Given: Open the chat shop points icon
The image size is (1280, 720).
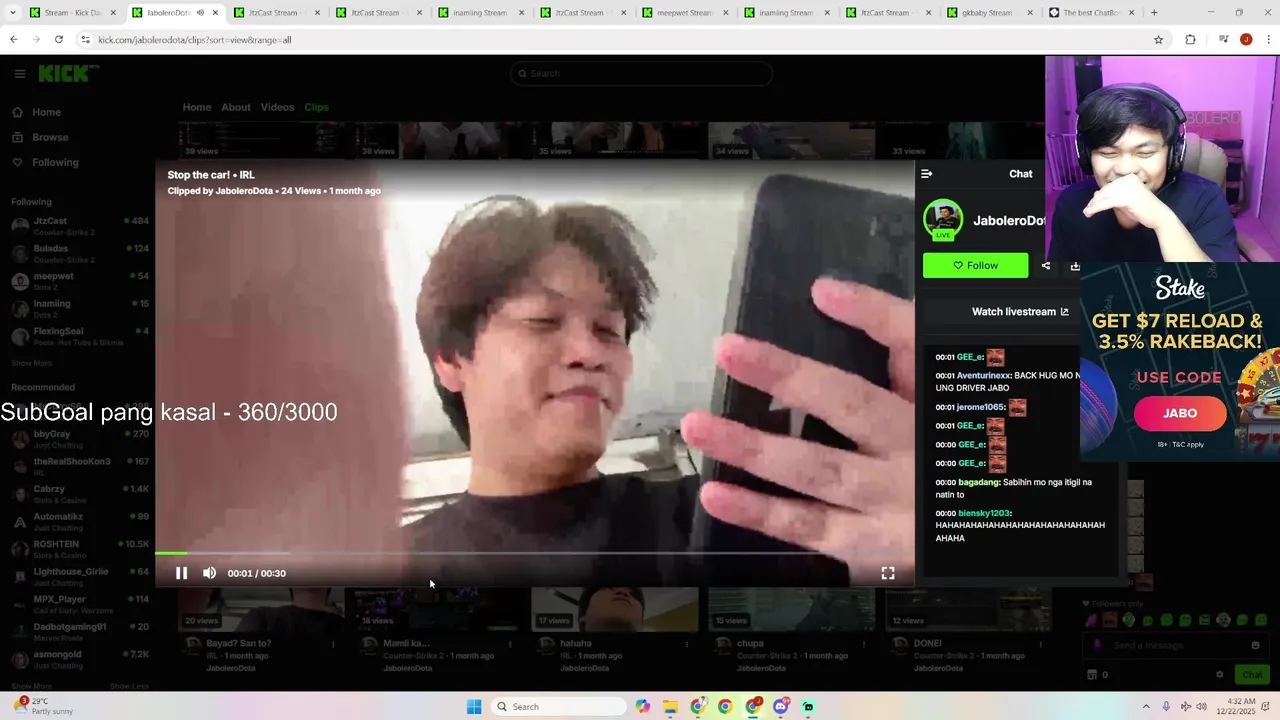Looking at the screenshot, I should tap(1092, 675).
